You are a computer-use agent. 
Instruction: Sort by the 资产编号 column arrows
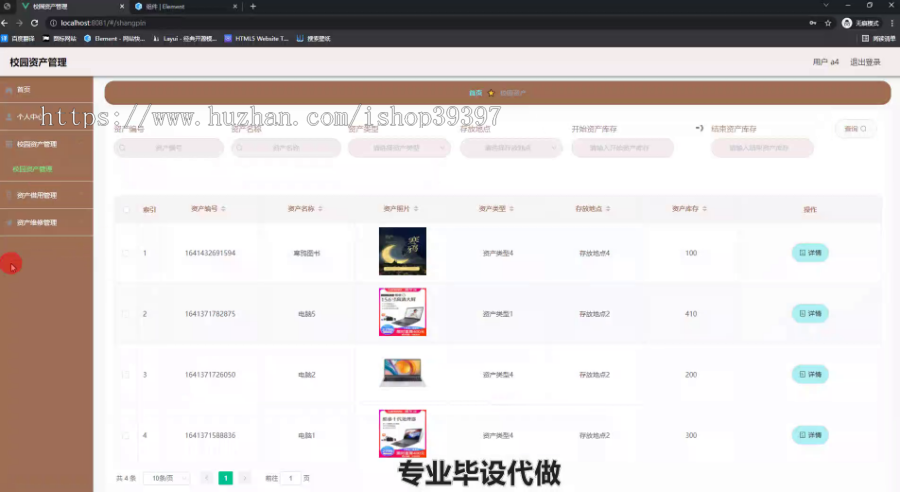(x=223, y=209)
